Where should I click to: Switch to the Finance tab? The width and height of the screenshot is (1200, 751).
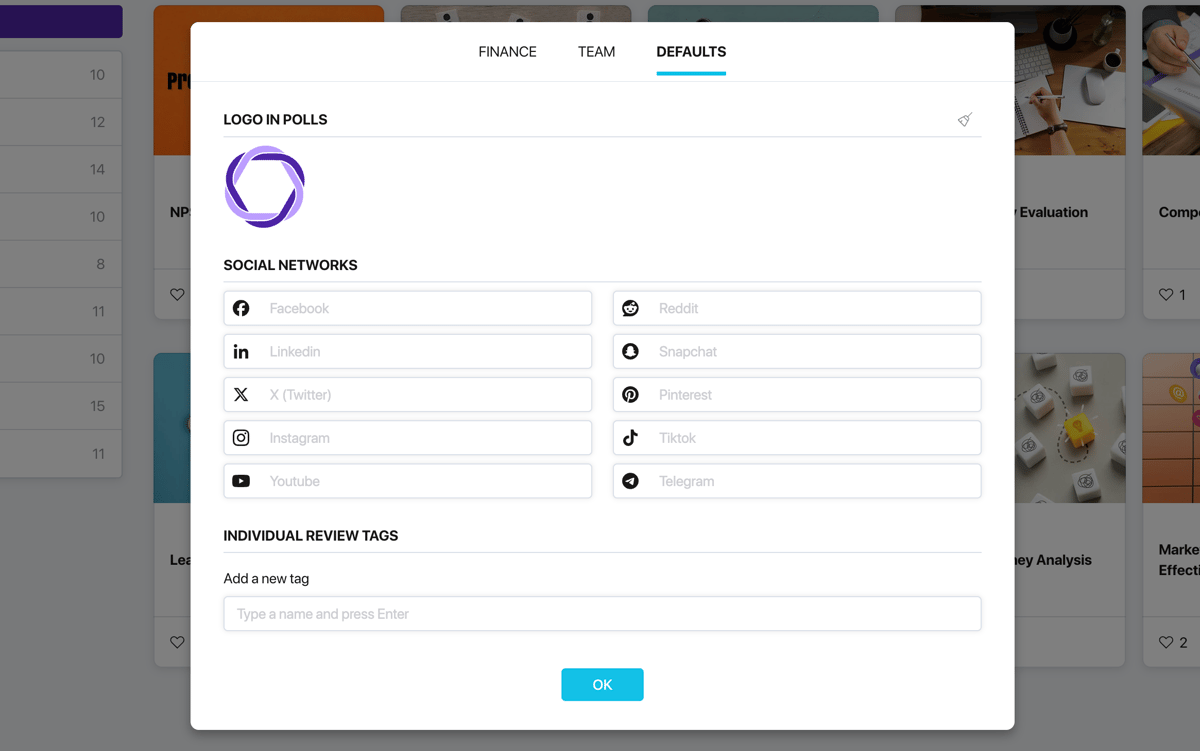click(507, 52)
